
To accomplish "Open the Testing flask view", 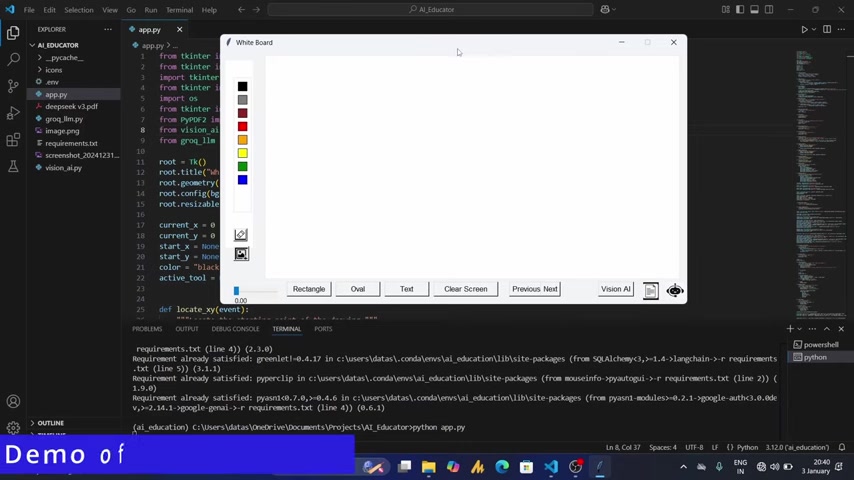I will pyautogui.click(x=13, y=166).
